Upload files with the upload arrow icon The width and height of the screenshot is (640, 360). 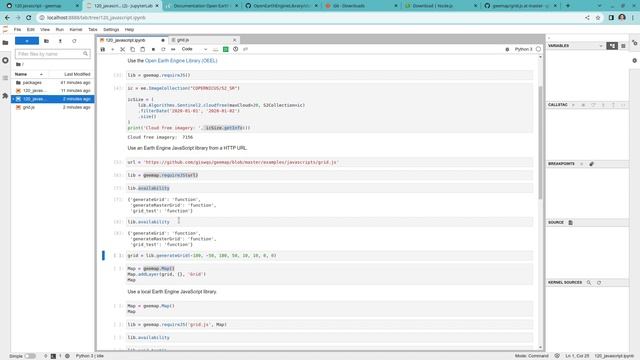[x=60, y=41]
